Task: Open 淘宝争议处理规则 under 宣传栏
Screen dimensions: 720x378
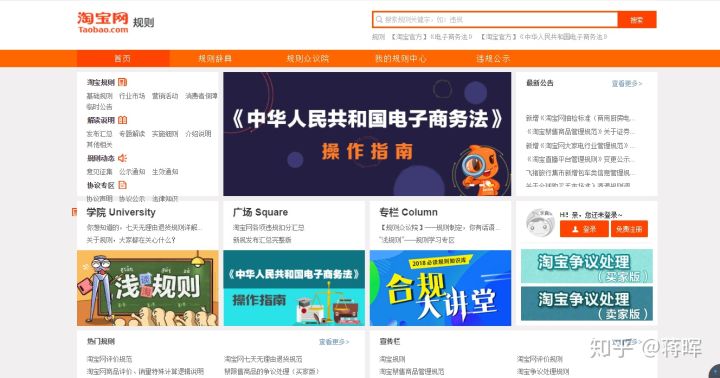Action: click(x=543, y=371)
